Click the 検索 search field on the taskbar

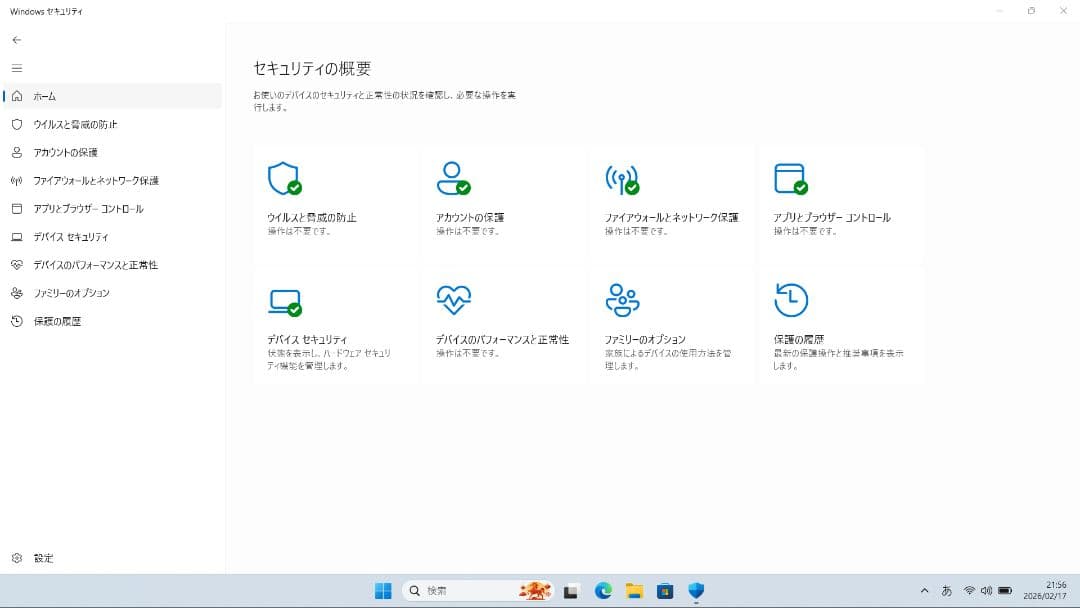(460, 590)
